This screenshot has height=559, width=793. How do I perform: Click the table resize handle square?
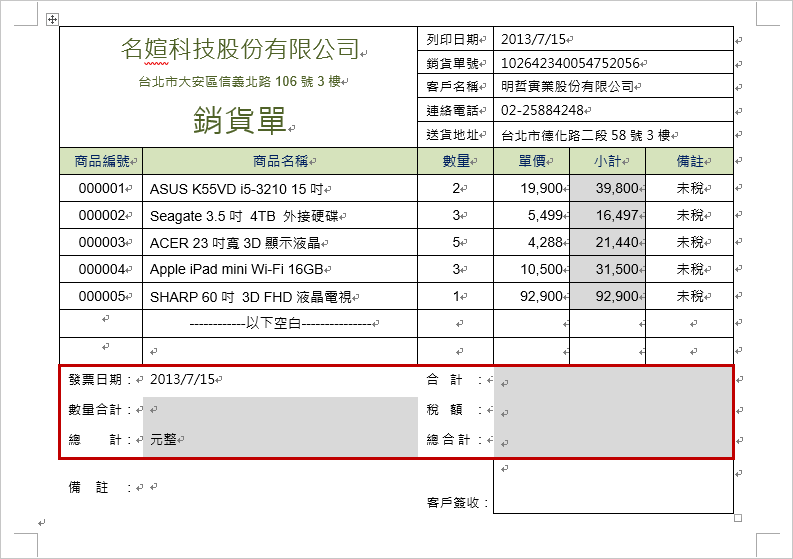pyautogui.click(x=738, y=518)
